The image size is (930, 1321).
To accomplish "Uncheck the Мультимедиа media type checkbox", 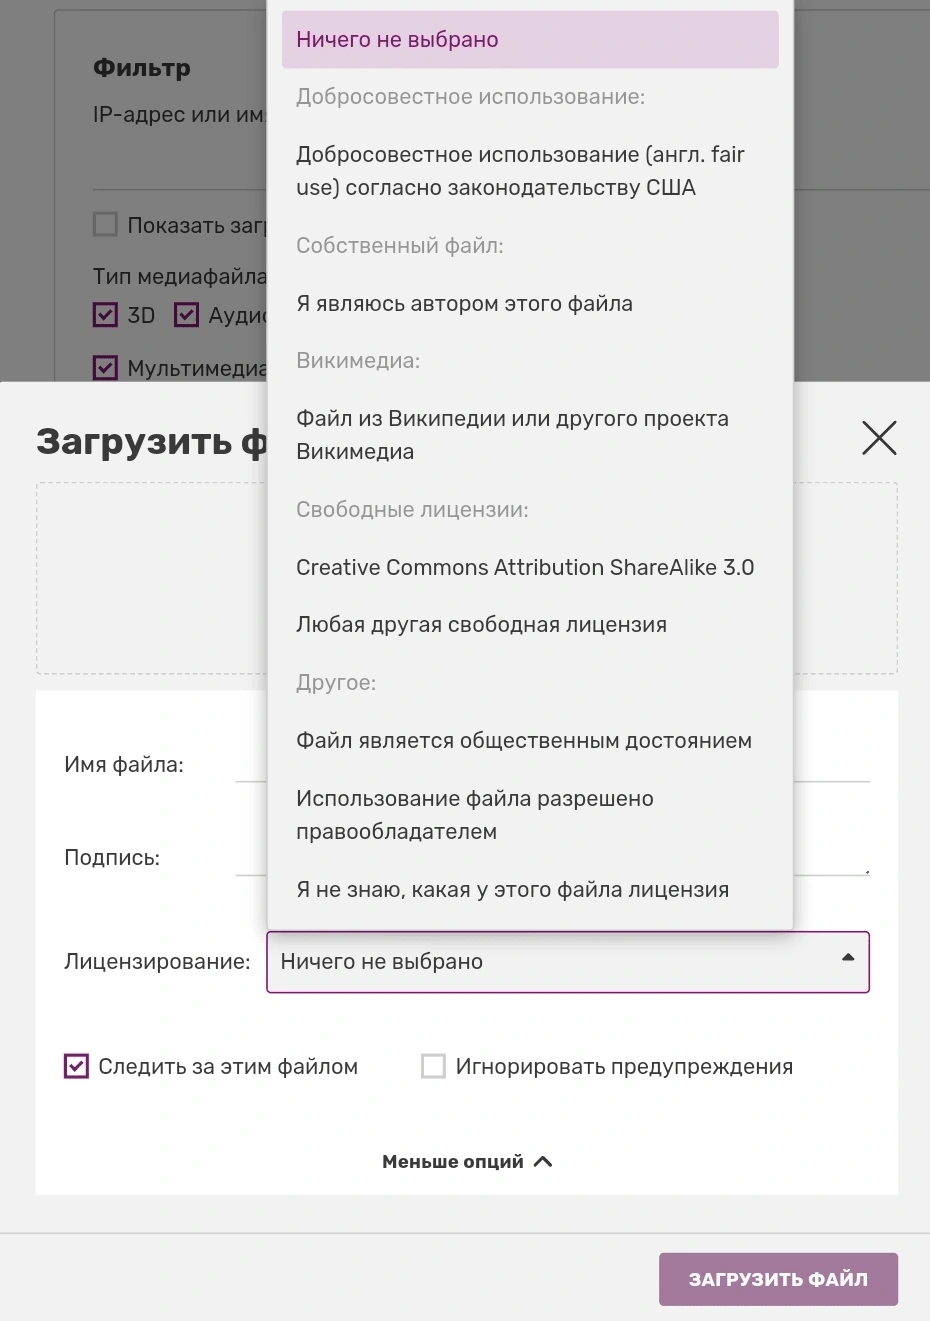I will [105, 368].
